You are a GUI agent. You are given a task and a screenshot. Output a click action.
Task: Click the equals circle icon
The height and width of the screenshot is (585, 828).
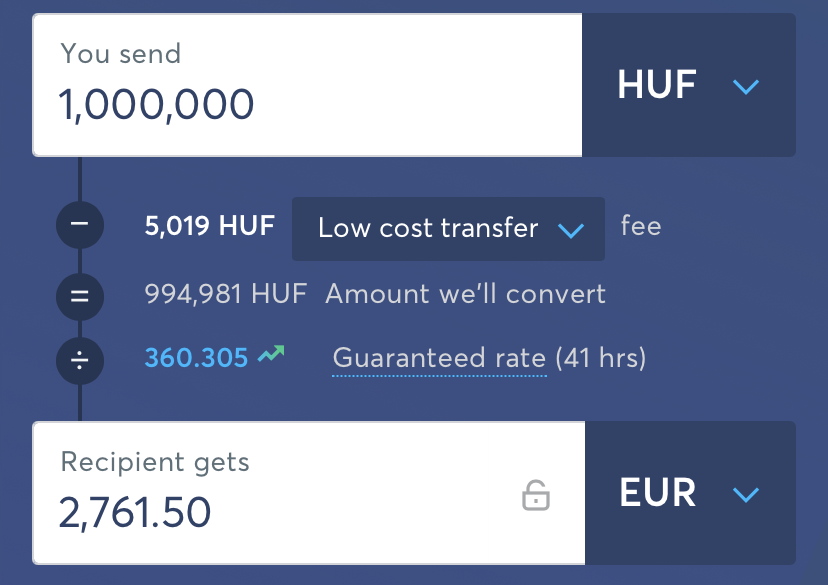pos(80,296)
